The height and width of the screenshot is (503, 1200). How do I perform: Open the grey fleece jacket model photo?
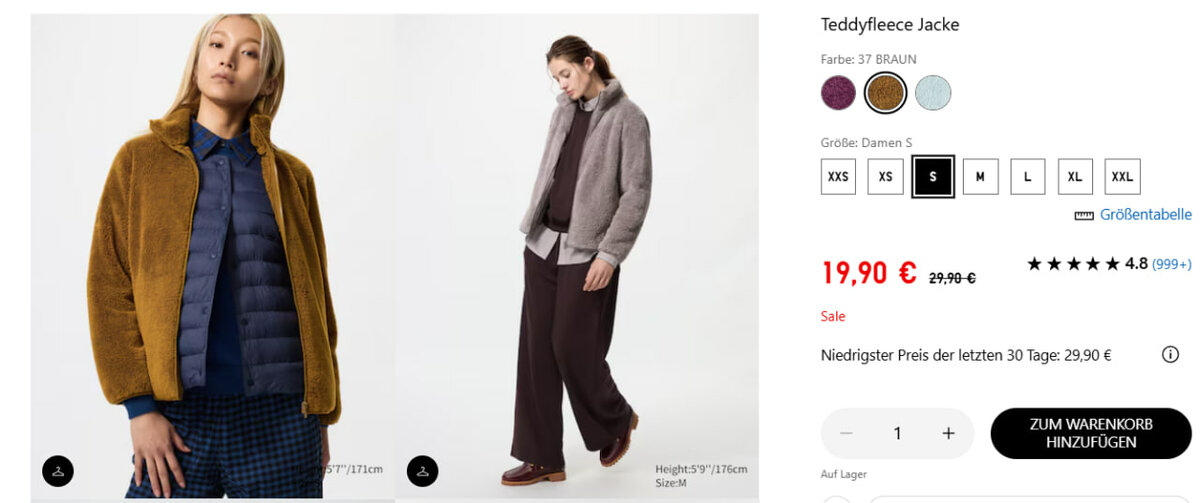point(578,250)
